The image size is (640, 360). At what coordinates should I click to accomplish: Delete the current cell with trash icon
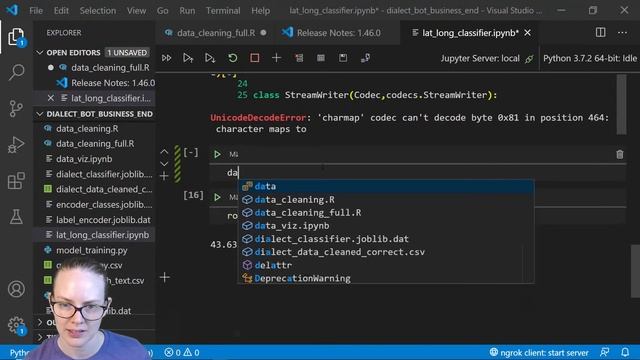coord(620,154)
